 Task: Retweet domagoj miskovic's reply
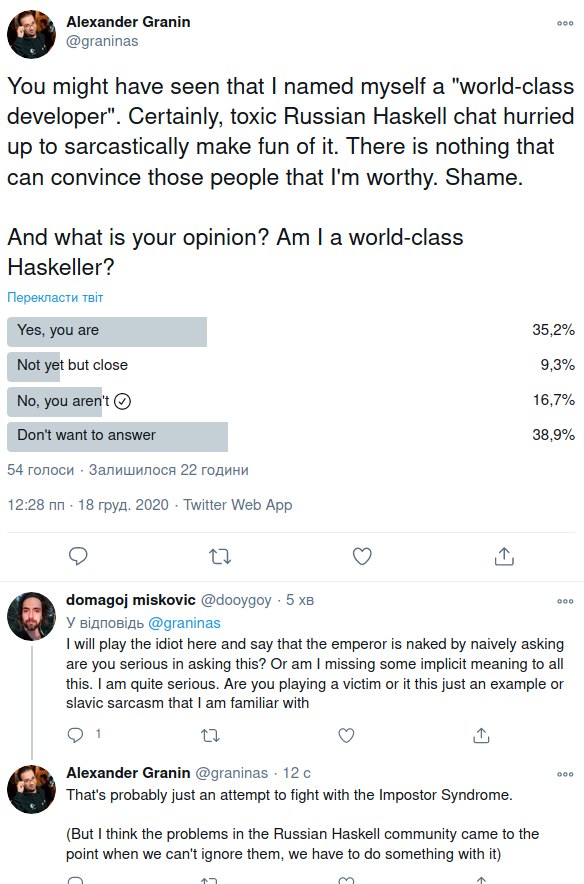(210, 735)
